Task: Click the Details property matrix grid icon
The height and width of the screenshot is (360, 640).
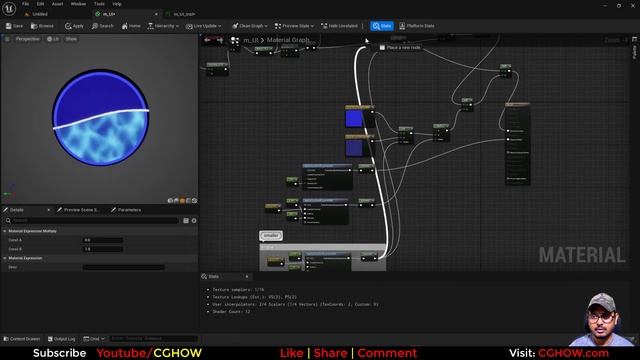Action: click(x=186, y=221)
